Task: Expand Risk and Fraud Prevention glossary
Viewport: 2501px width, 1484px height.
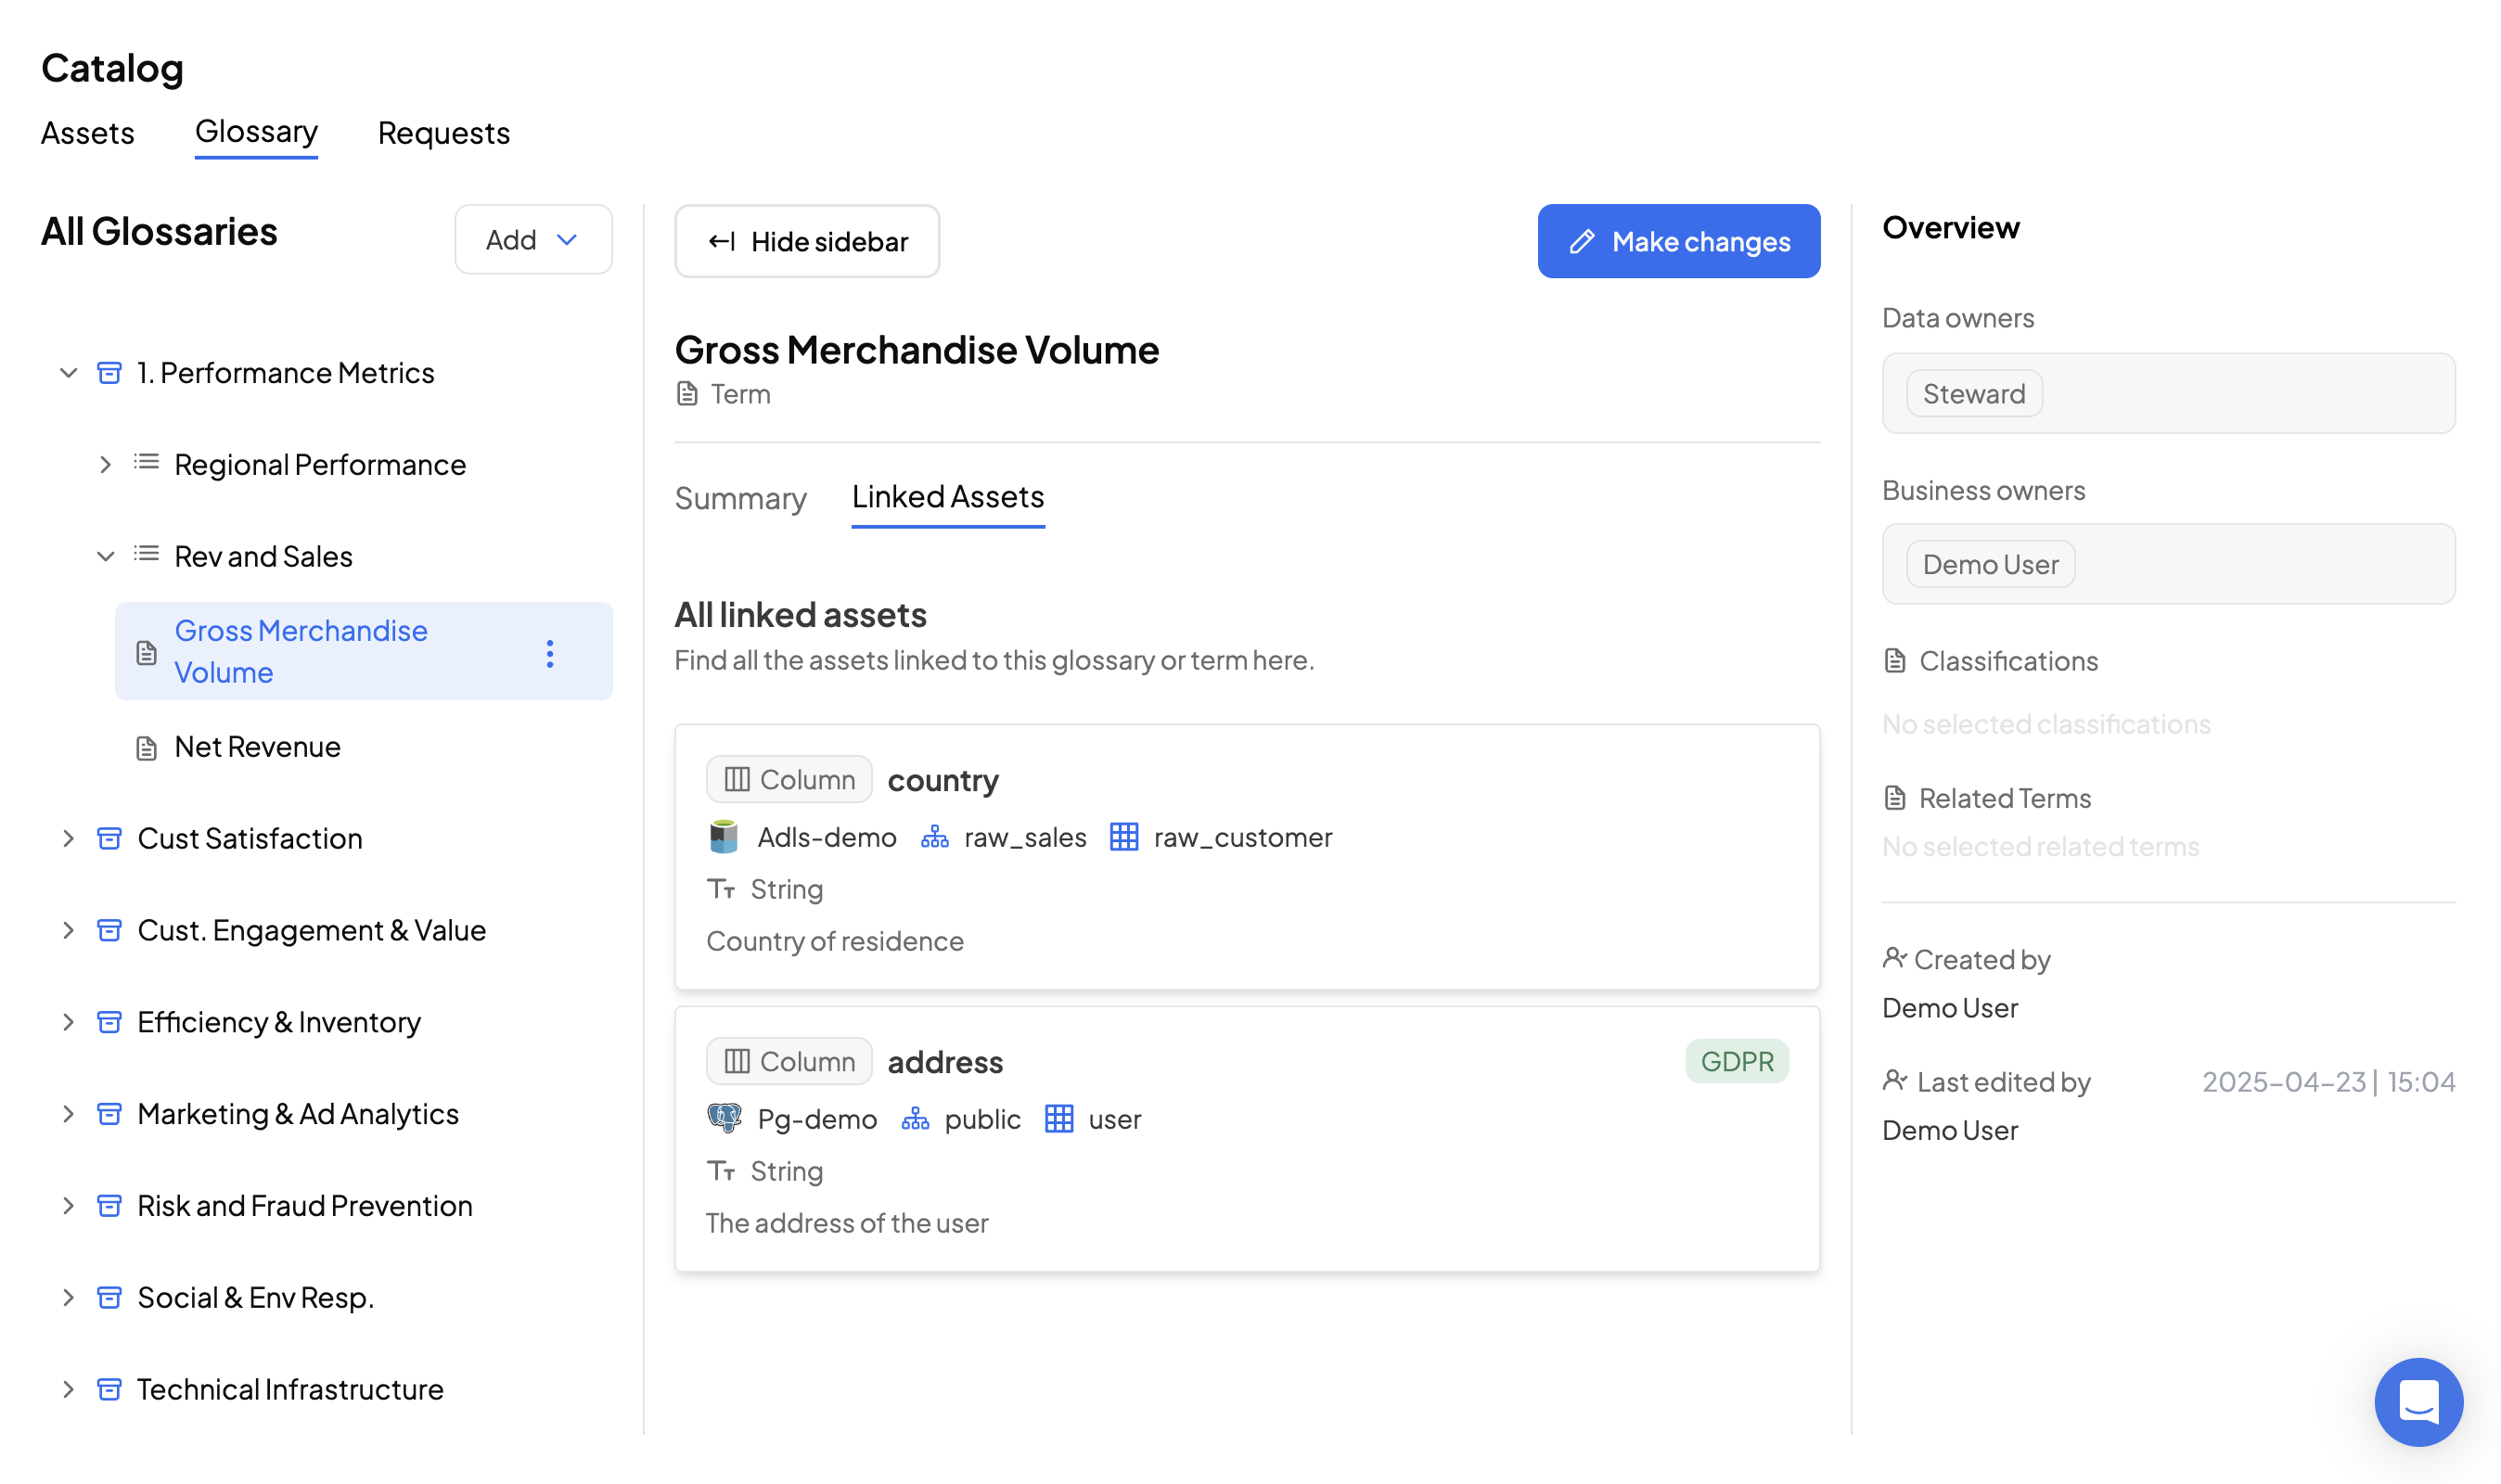Action: pos(68,1205)
